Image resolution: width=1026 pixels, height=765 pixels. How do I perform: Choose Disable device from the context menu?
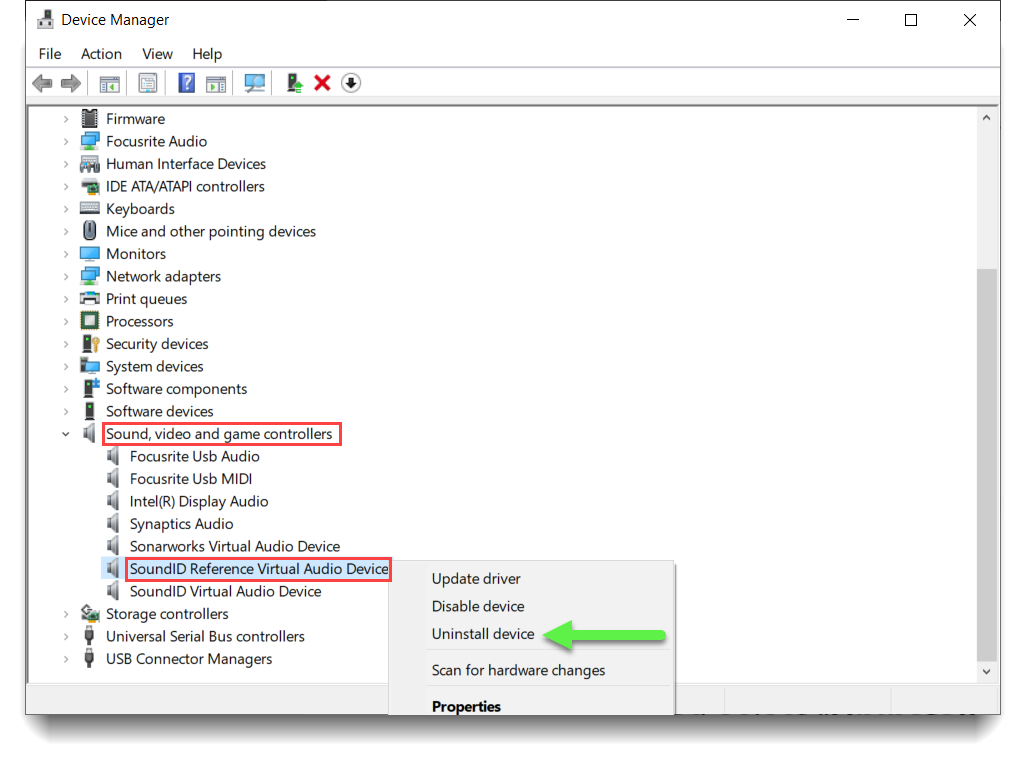pos(478,606)
